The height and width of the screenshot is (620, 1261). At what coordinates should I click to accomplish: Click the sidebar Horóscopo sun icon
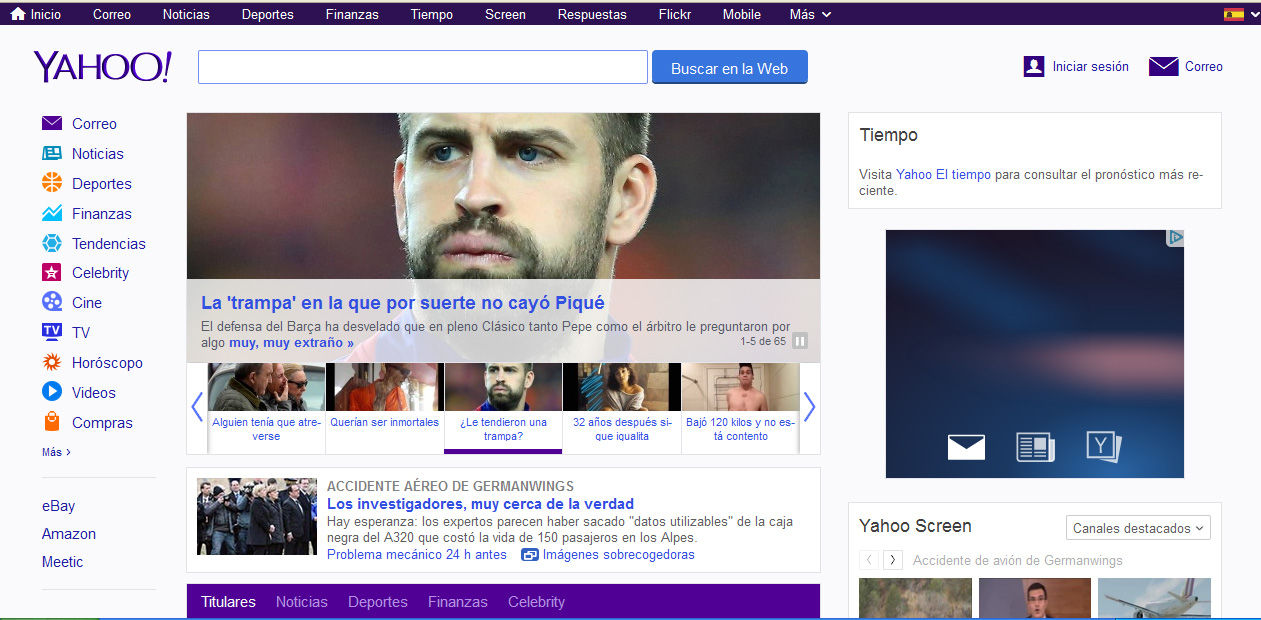52,362
